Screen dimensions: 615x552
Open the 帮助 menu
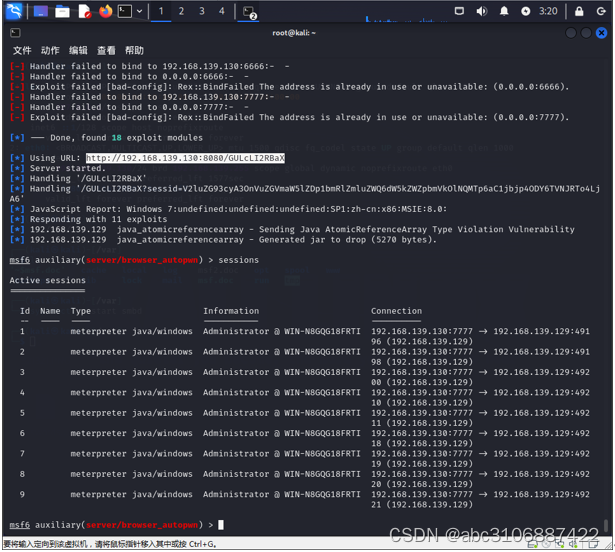tap(134, 50)
